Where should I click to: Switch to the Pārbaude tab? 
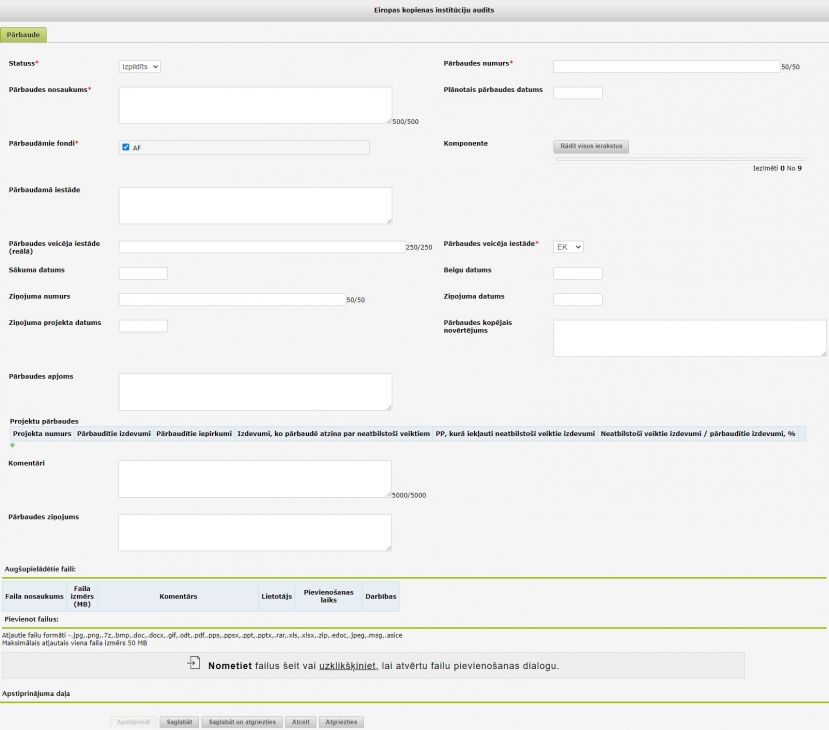(23, 34)
